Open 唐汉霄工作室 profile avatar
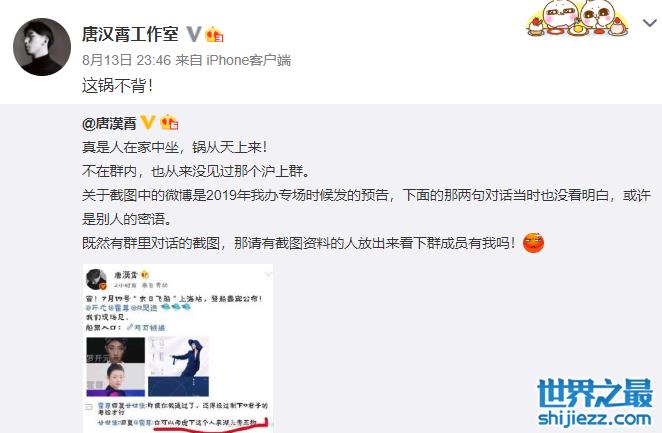 [x=42, y=47]
